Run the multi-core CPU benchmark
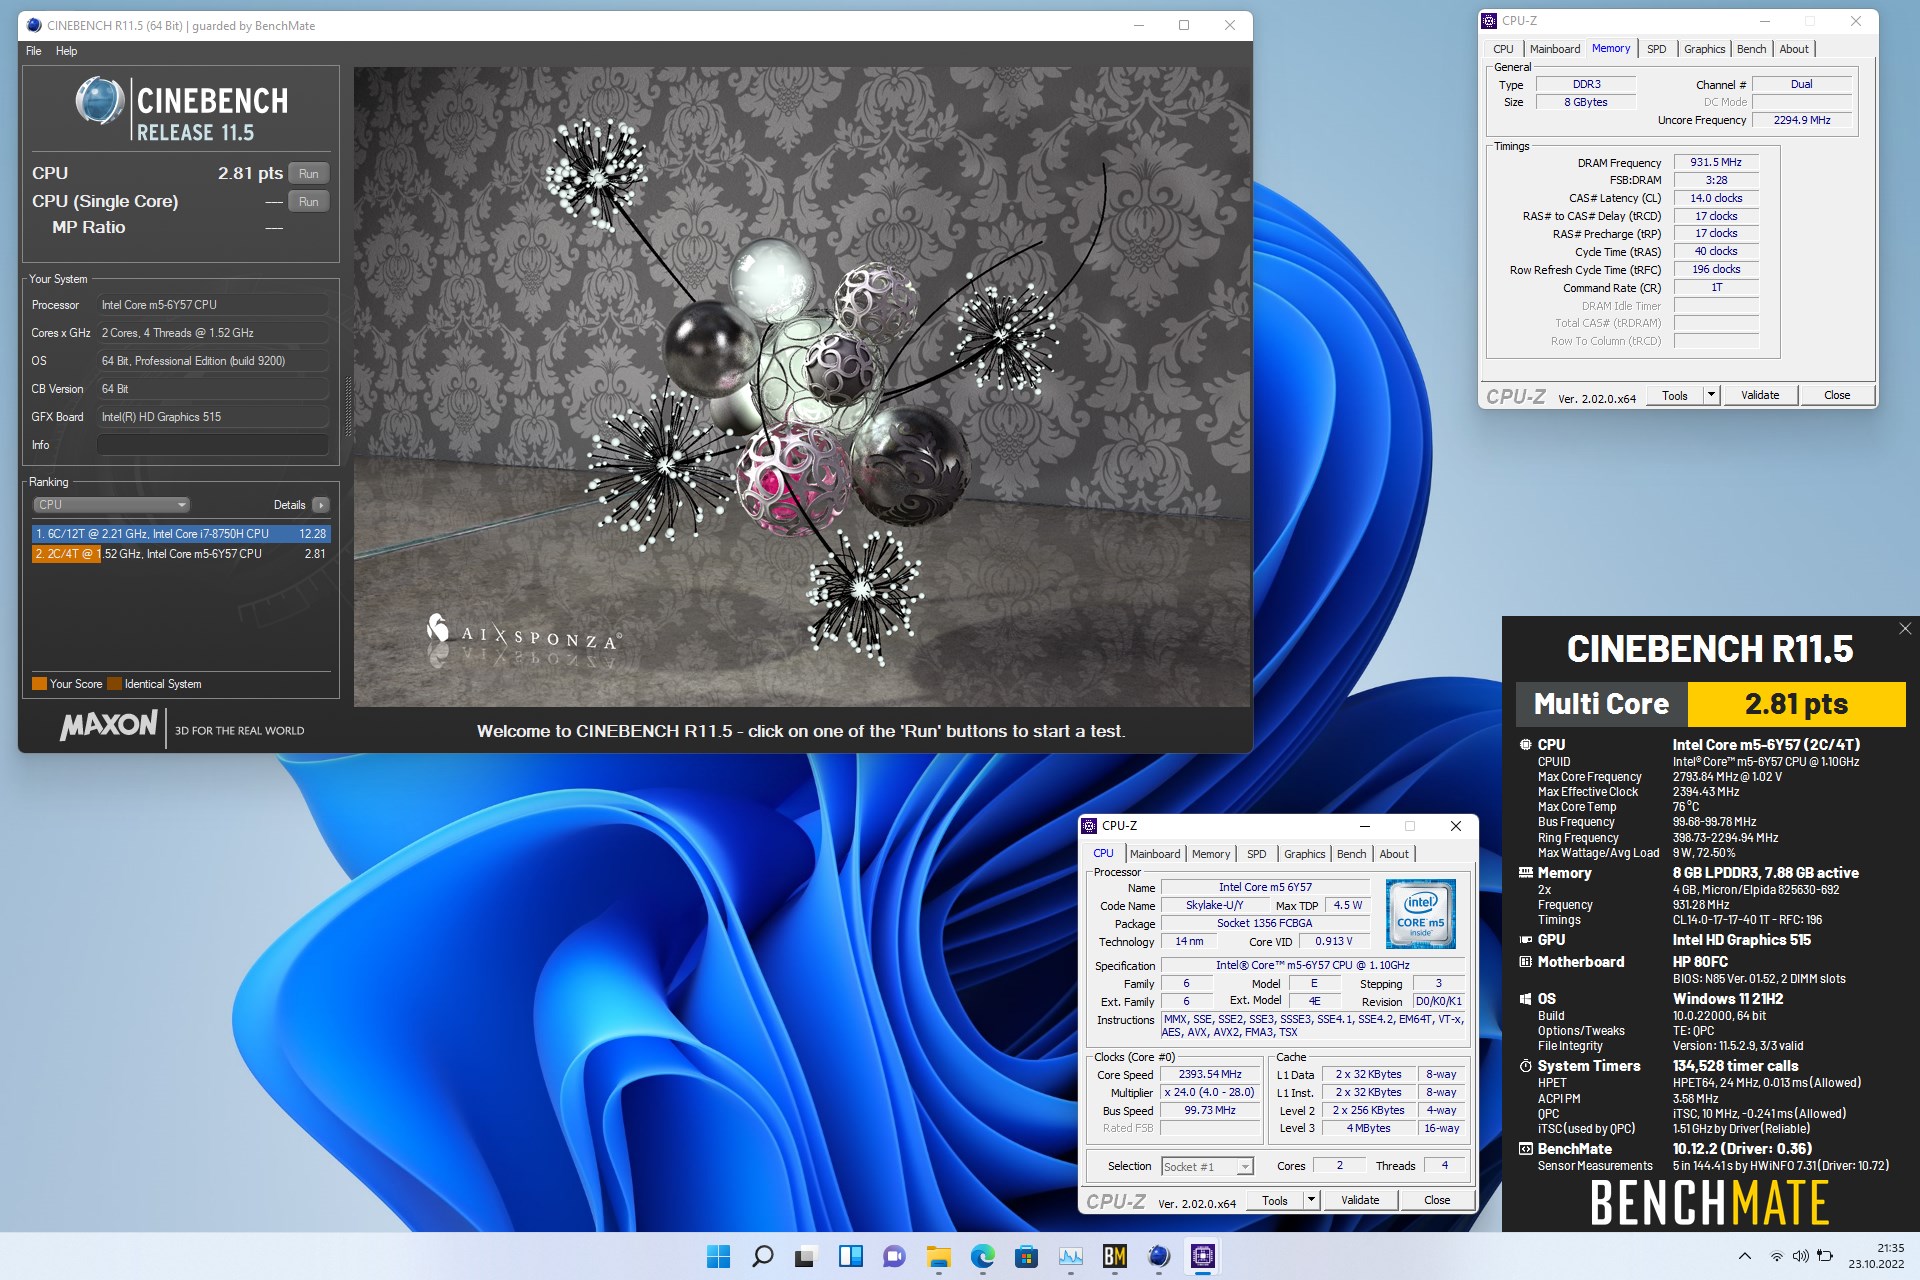 (309, 174)
